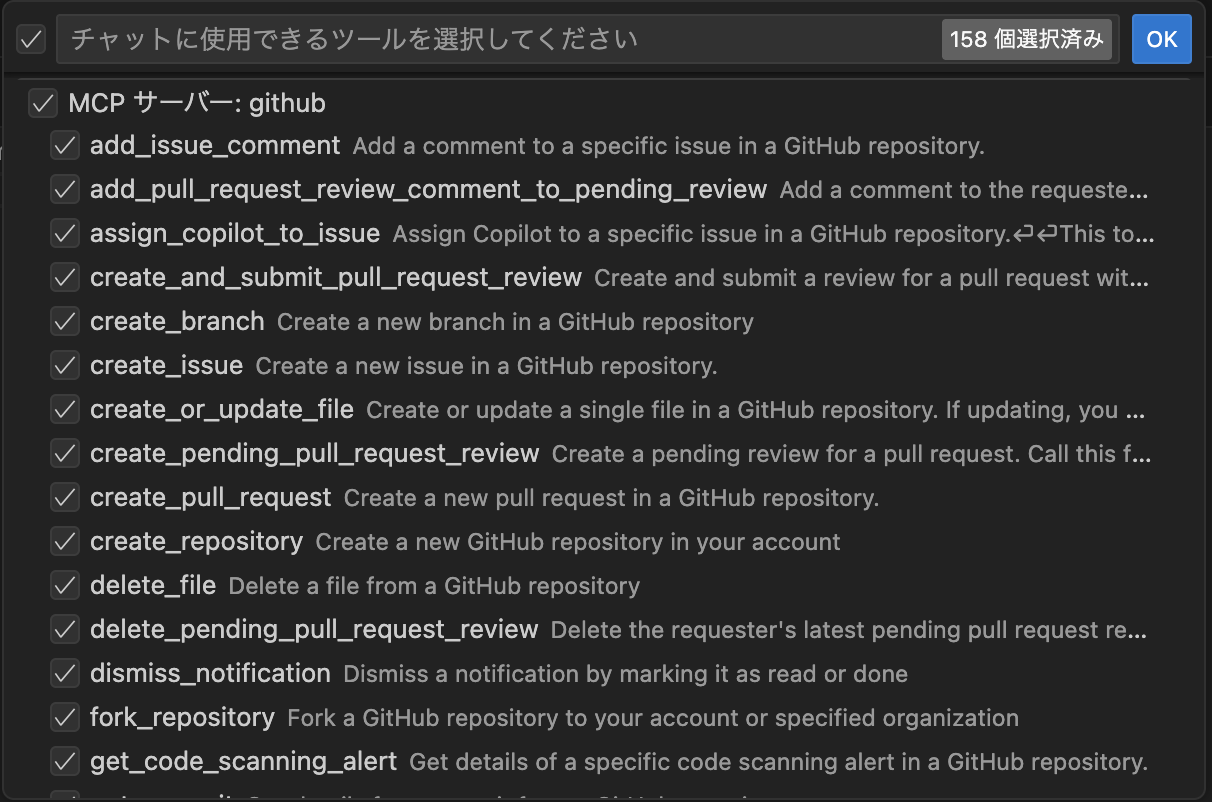This screenshot has width=1212, height=802.
Task: Click the 158 個選択済み badge
Action: click(x=1027, y=39)
